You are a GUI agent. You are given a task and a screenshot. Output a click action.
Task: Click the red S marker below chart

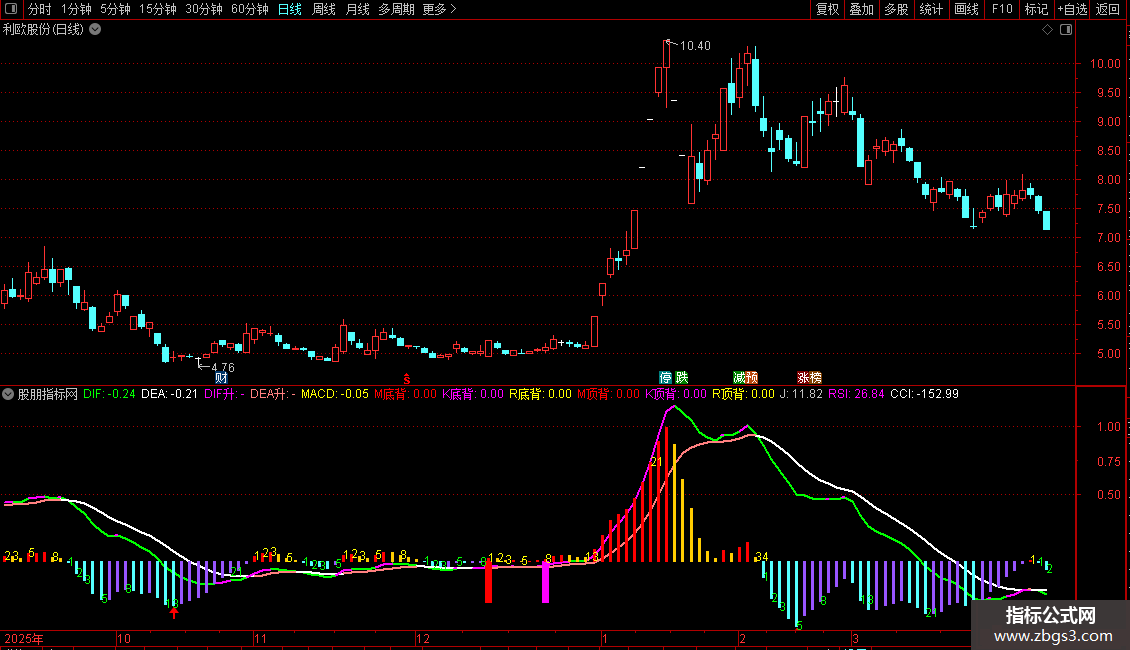[x=406, y=379]
